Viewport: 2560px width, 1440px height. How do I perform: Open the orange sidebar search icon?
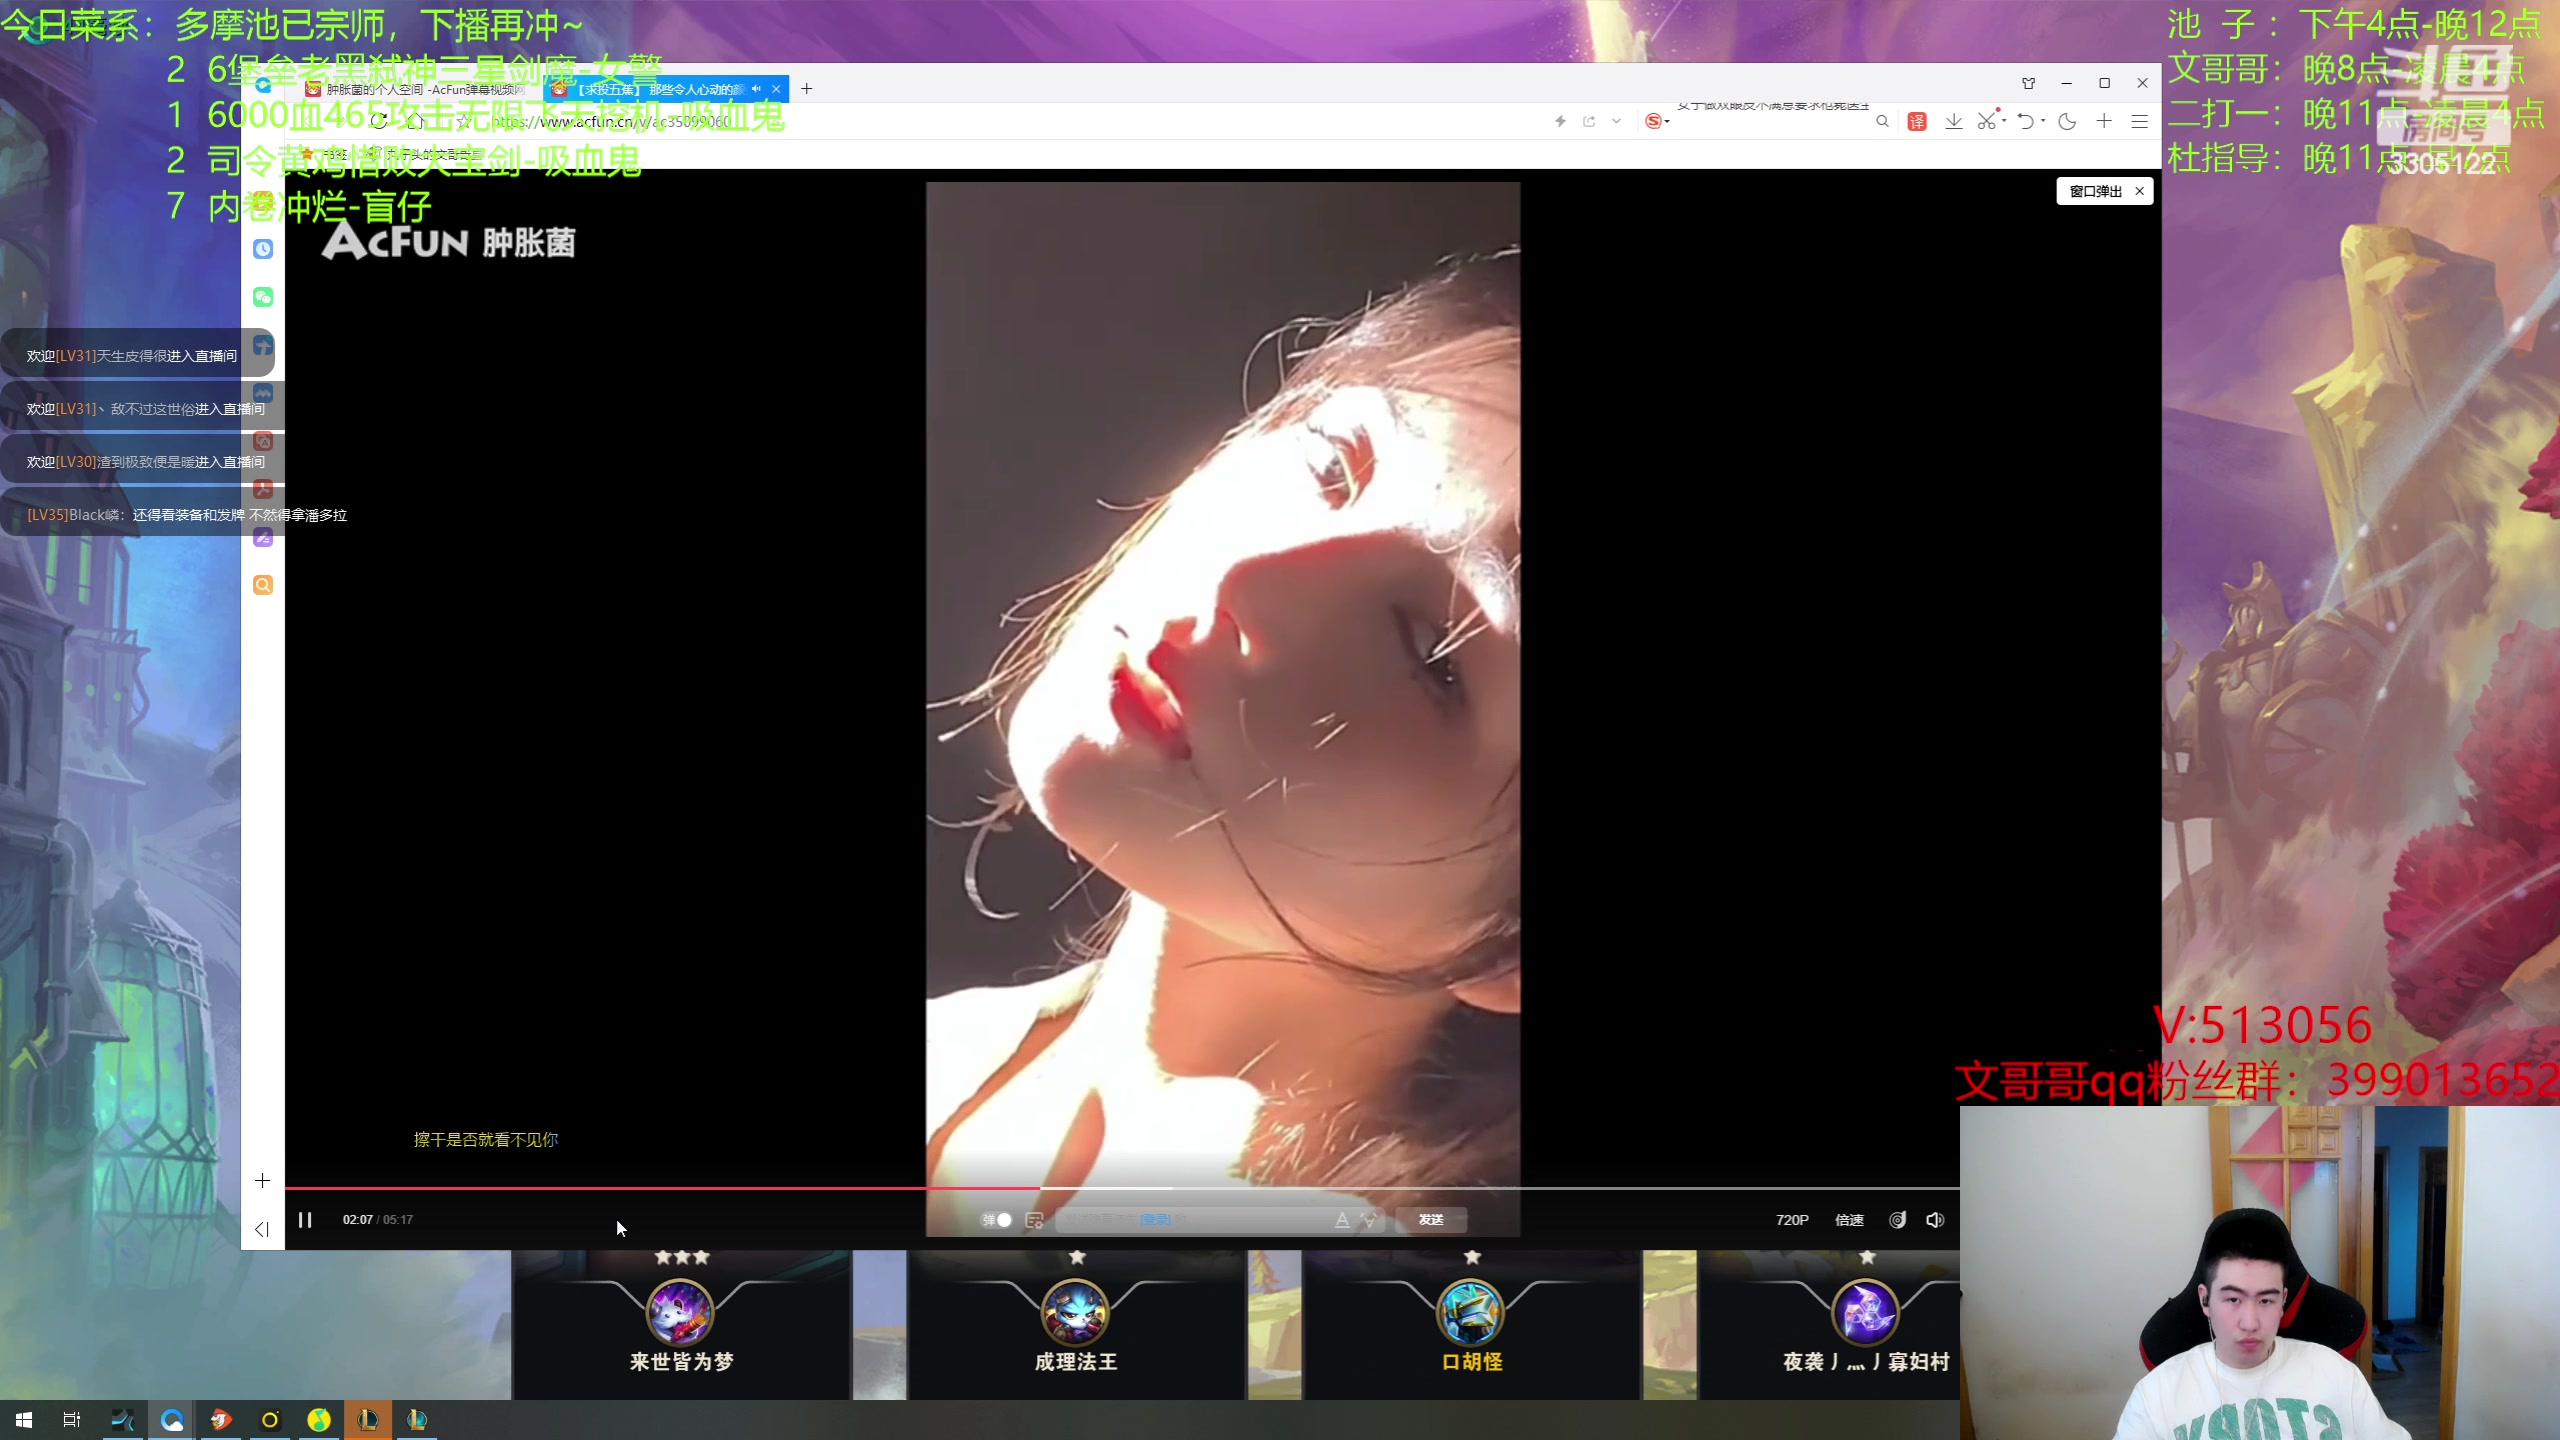pyautogui.click(x=263, y=585)
